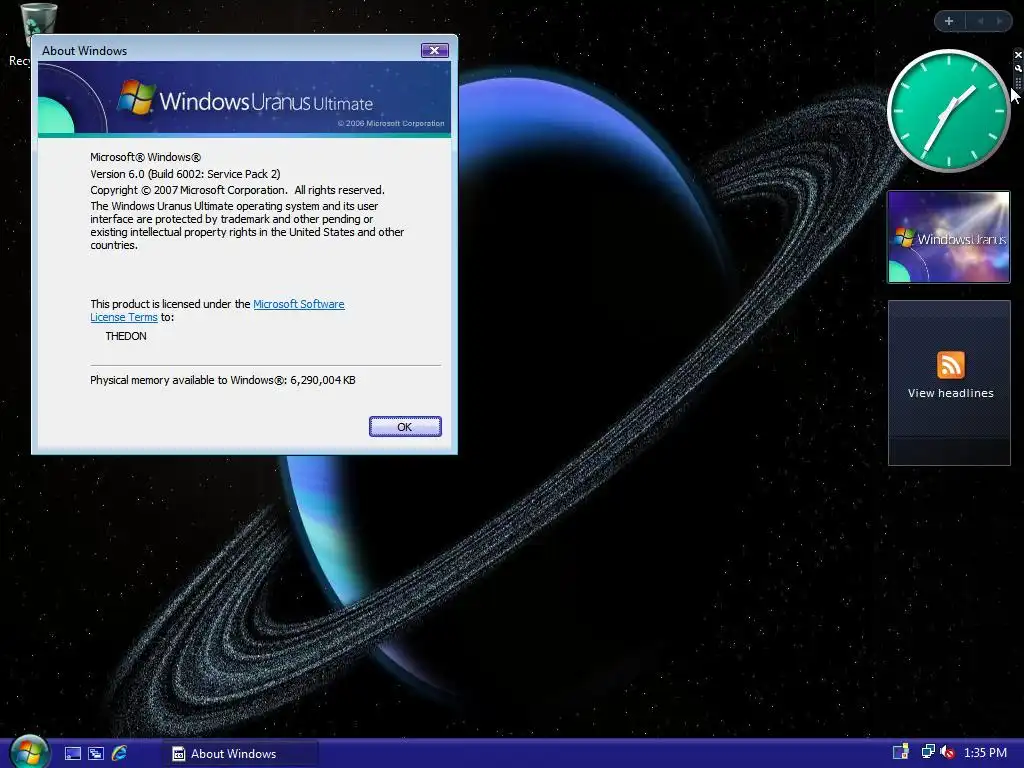The width and height of the screenshot is (1024, 768).
Task: Click the Copyright 2007 Microsoft Corporation line
Action: coord(237,190)
